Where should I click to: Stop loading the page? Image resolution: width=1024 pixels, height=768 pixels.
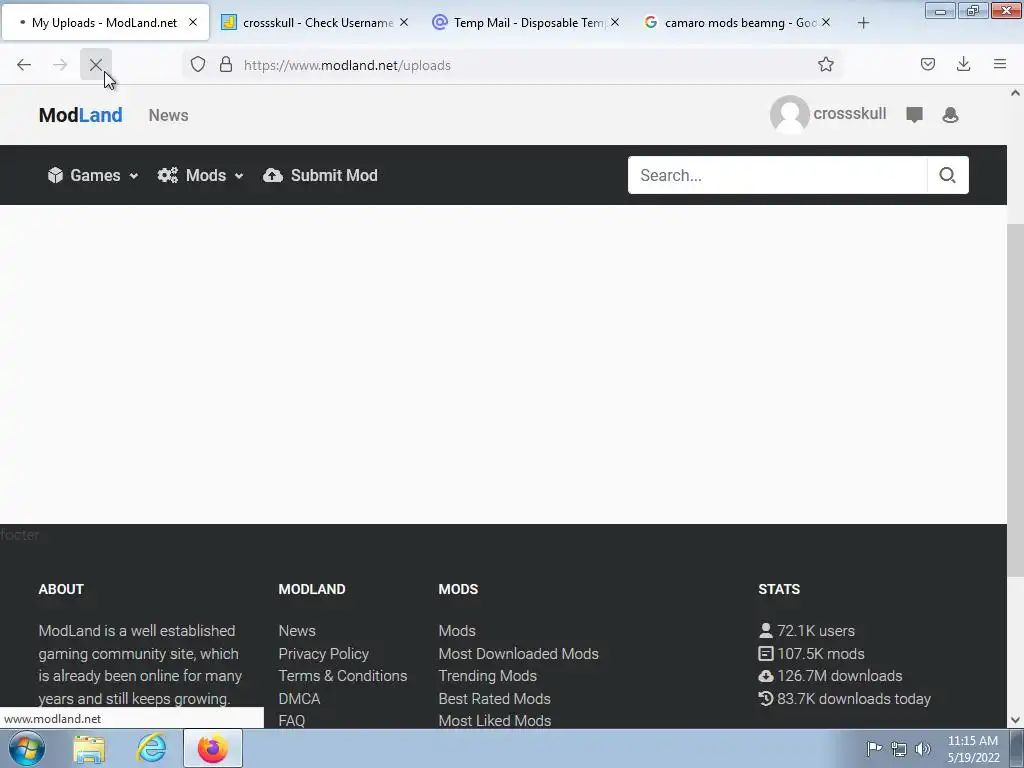[x=96, y=65]
